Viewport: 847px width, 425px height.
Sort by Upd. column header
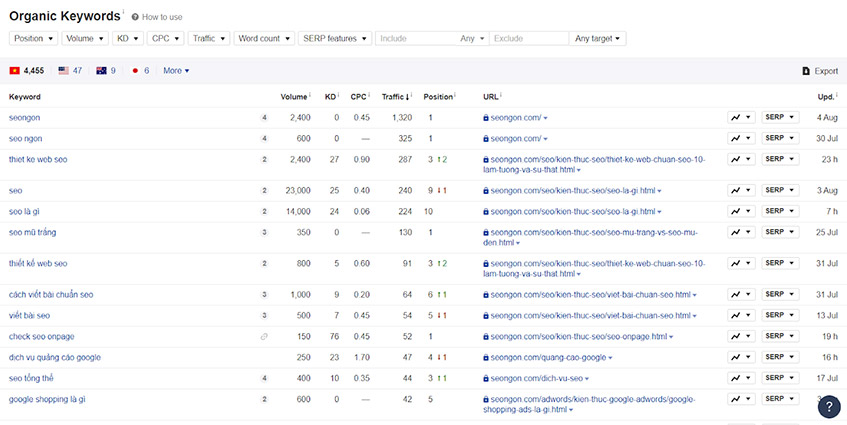(826, 97)
